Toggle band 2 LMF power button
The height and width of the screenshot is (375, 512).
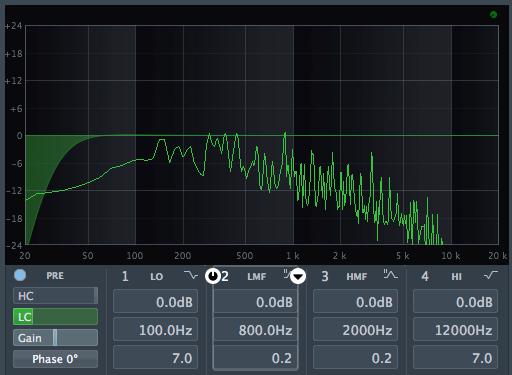(213, 276)
